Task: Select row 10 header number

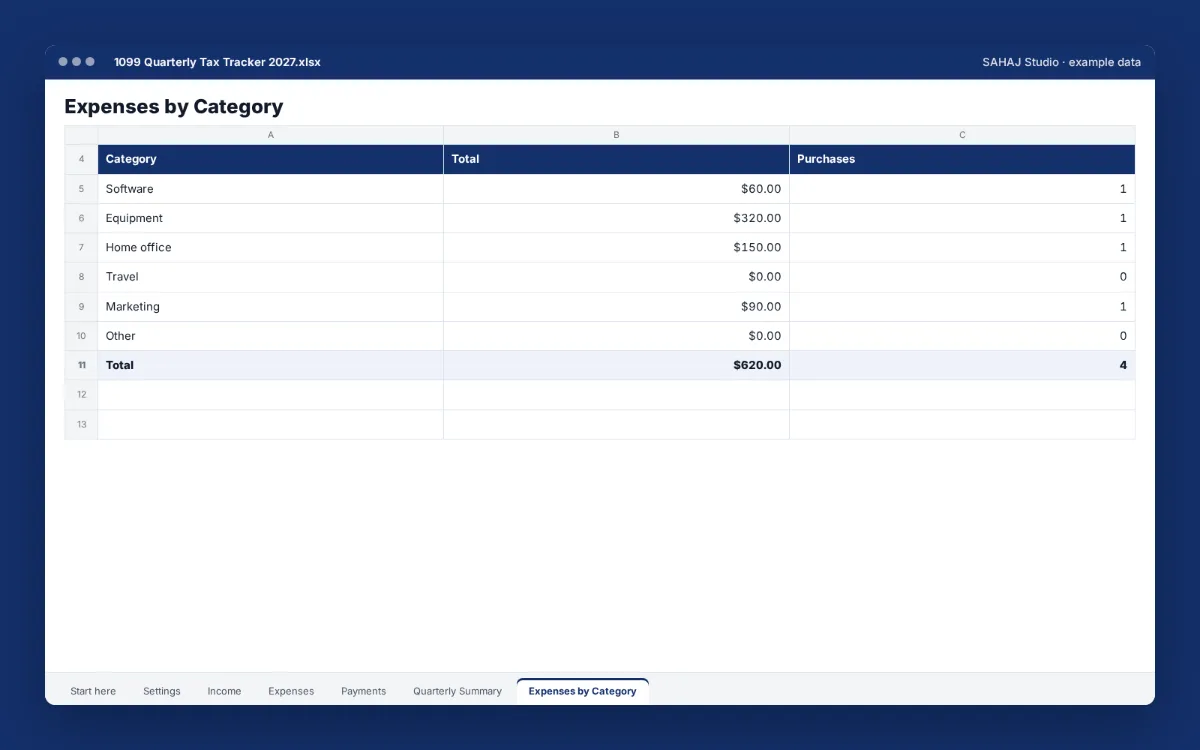Action: [x=81, y=336]
